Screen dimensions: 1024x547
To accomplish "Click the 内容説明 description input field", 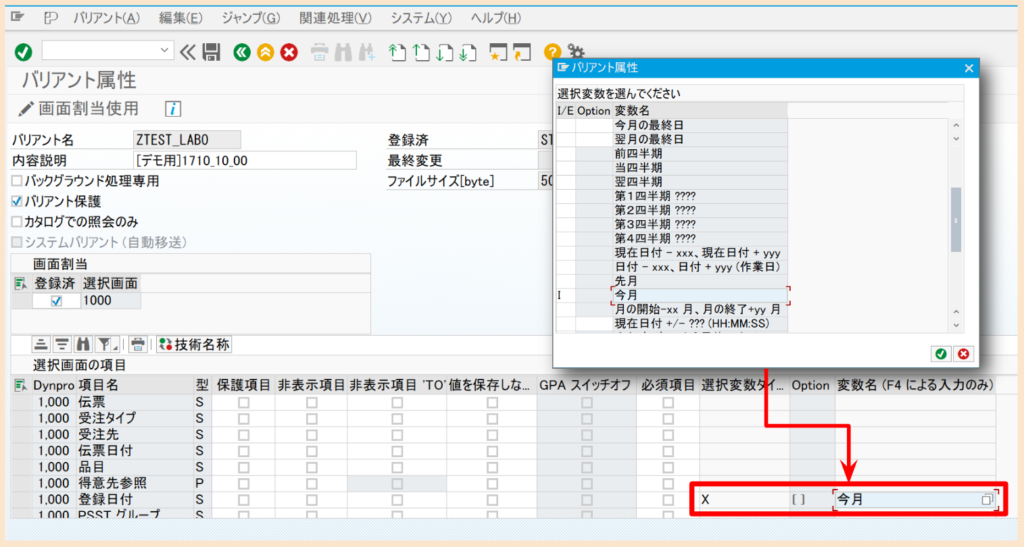I will pos(245,161).
